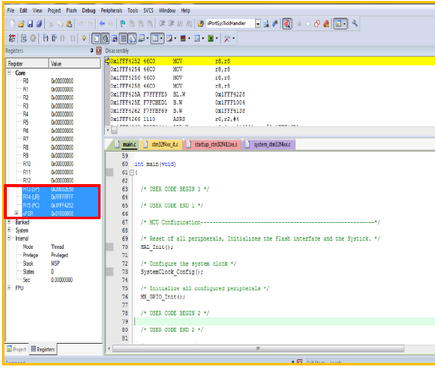Expand the FPU register group
Viewport: 435px width, 369px height.
click(10, 288)
